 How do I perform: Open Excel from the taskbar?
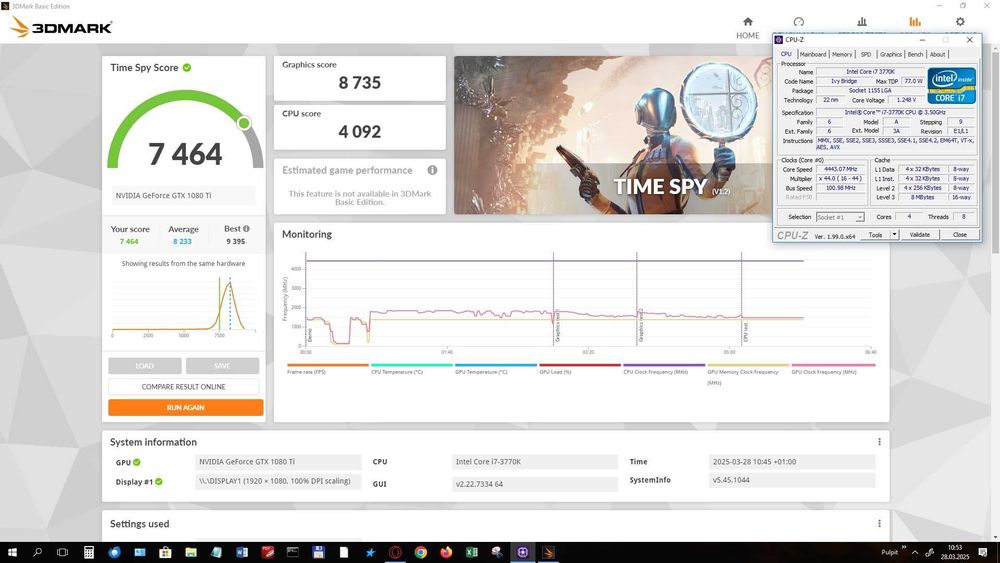(471, 552)
